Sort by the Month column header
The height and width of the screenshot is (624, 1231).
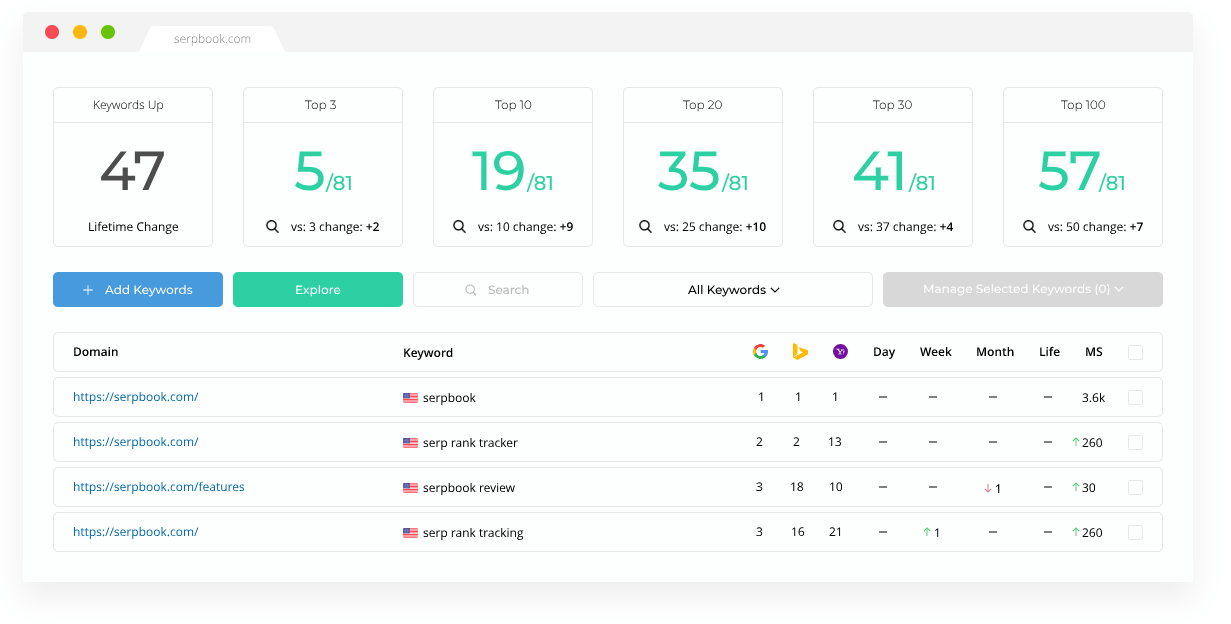pos(995,352)
